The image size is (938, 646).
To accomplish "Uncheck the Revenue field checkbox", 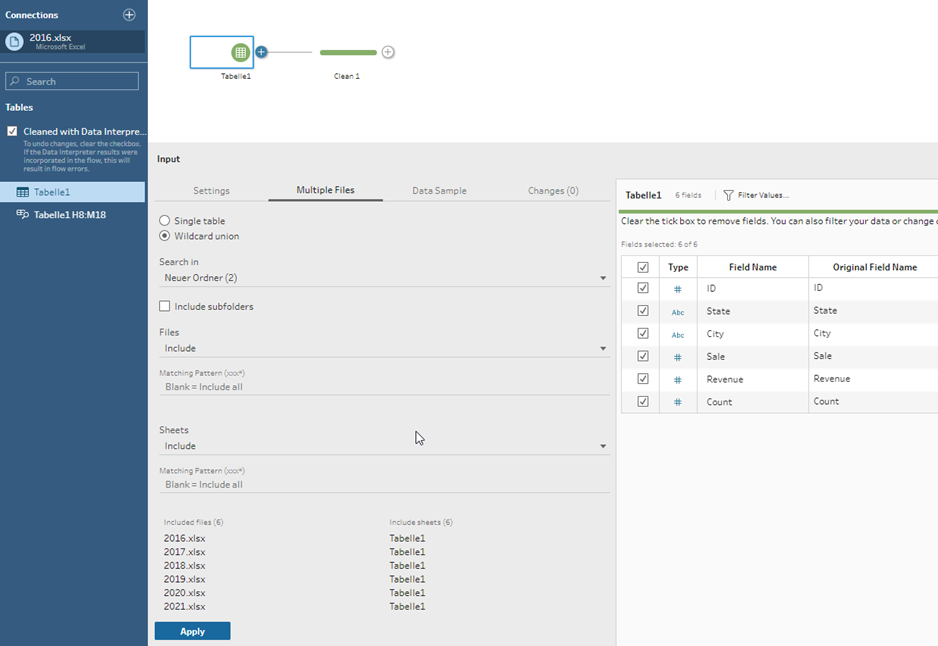I will (x=643, y=379).
